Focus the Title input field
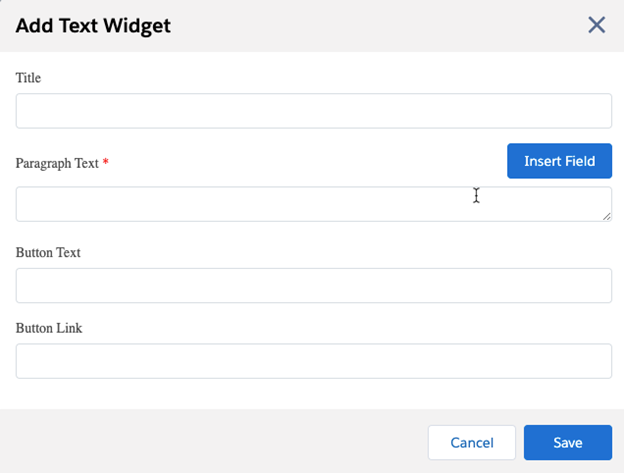 313,111
